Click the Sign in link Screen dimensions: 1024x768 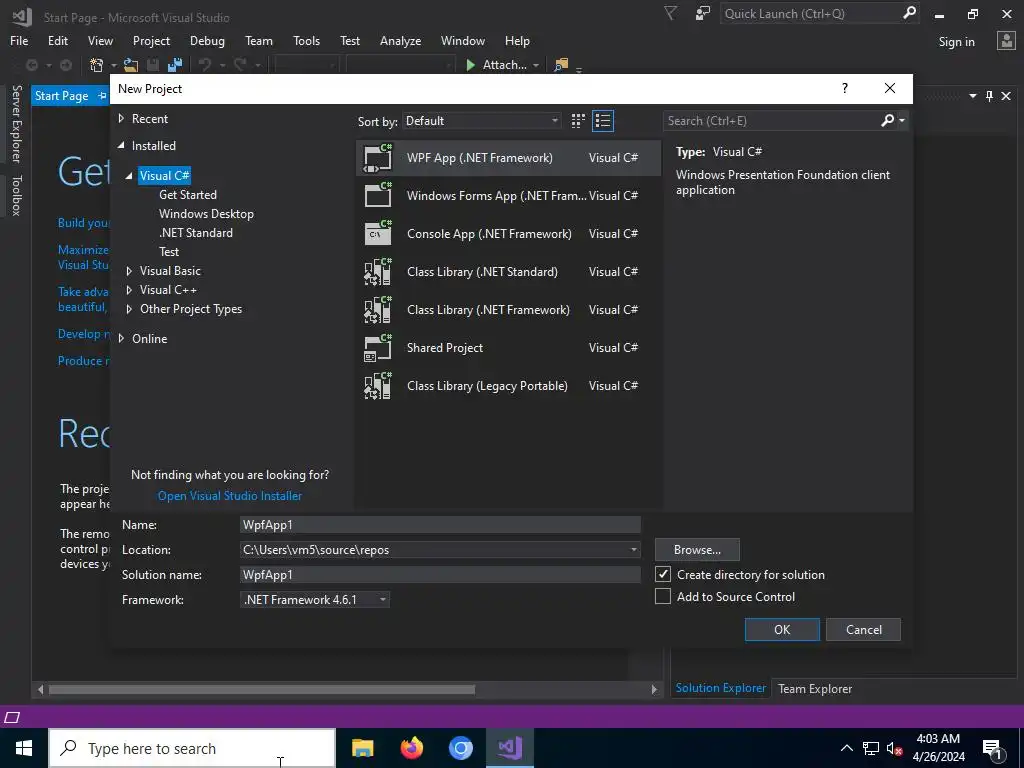click(x=956, y=42)
